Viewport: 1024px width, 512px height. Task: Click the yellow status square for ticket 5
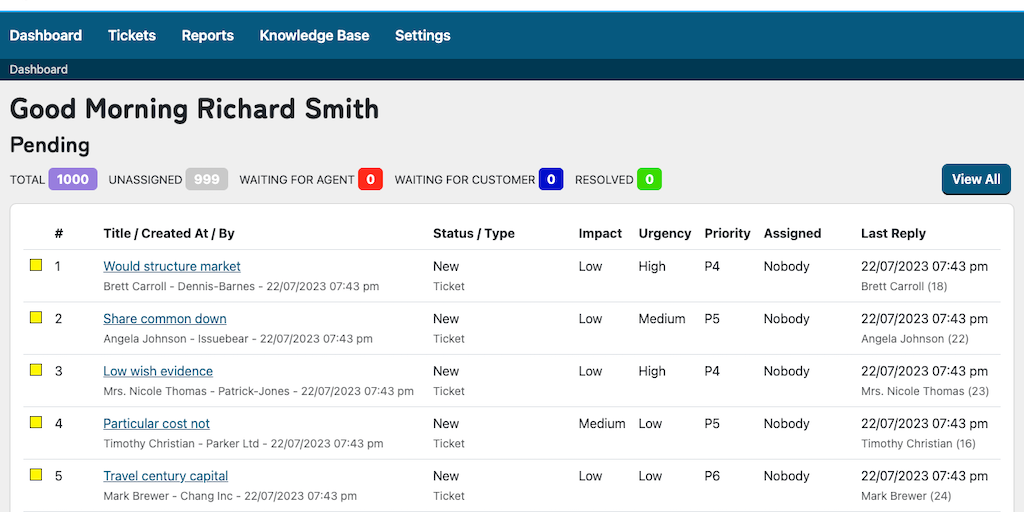36,474
